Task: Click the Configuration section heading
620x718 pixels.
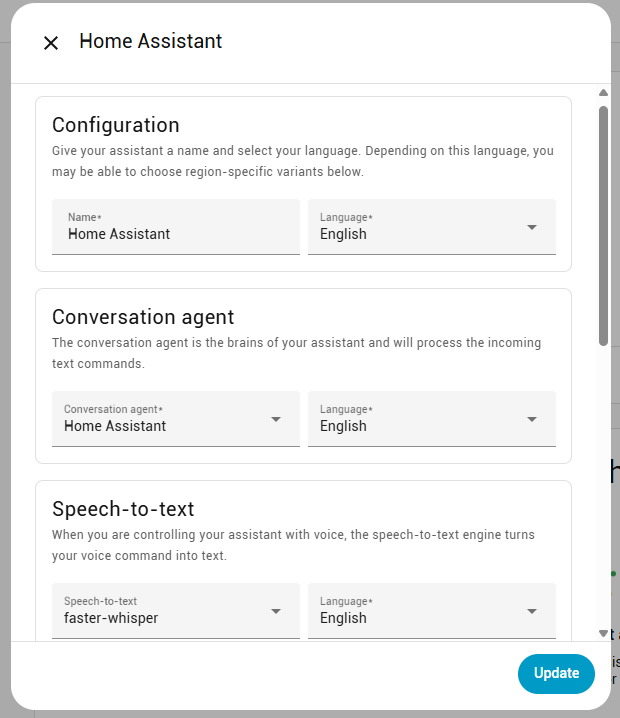Action: (116, 125)
